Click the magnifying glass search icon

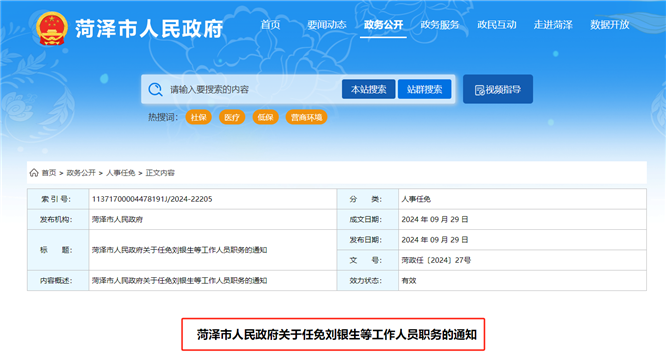[155, 89]
